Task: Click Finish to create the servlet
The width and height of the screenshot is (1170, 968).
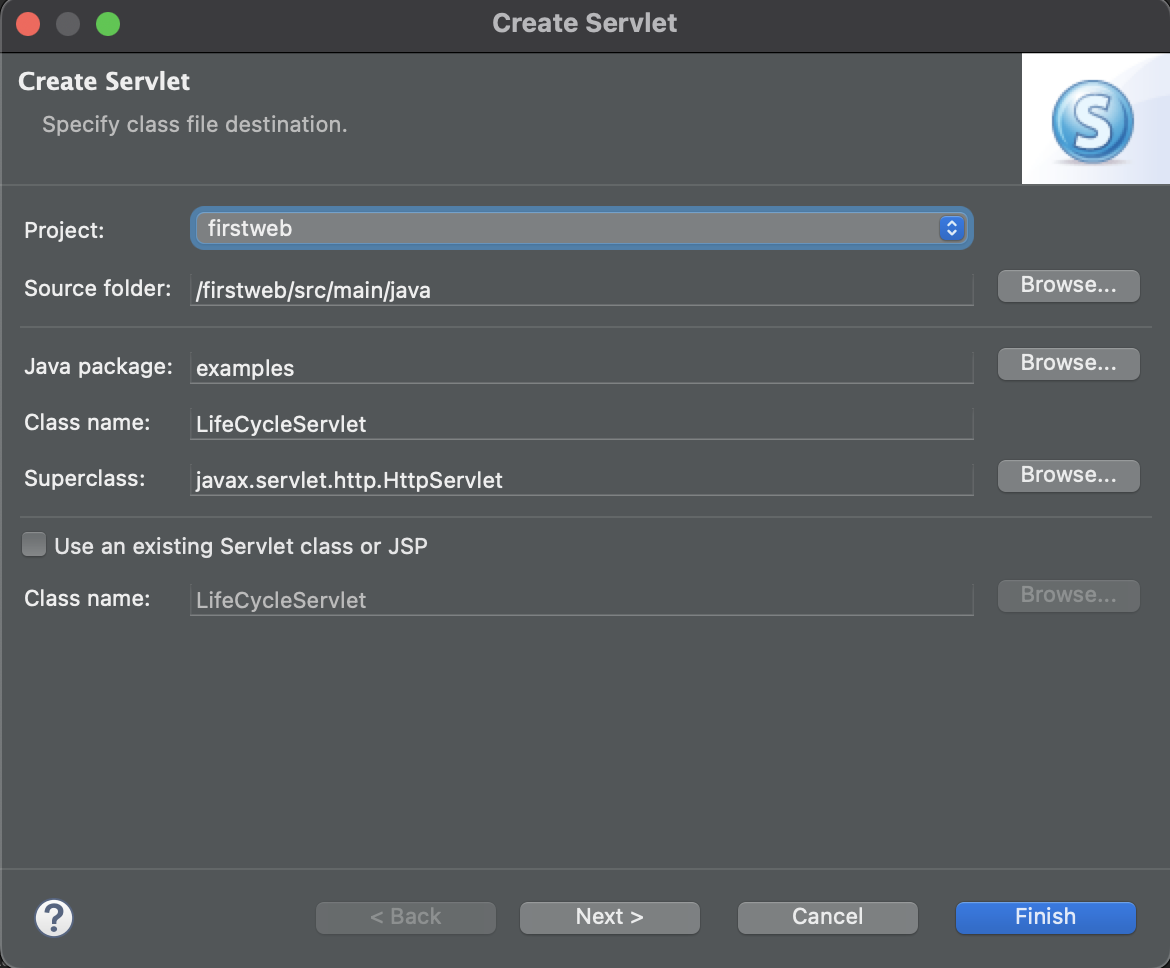Action: (1045, 917)
